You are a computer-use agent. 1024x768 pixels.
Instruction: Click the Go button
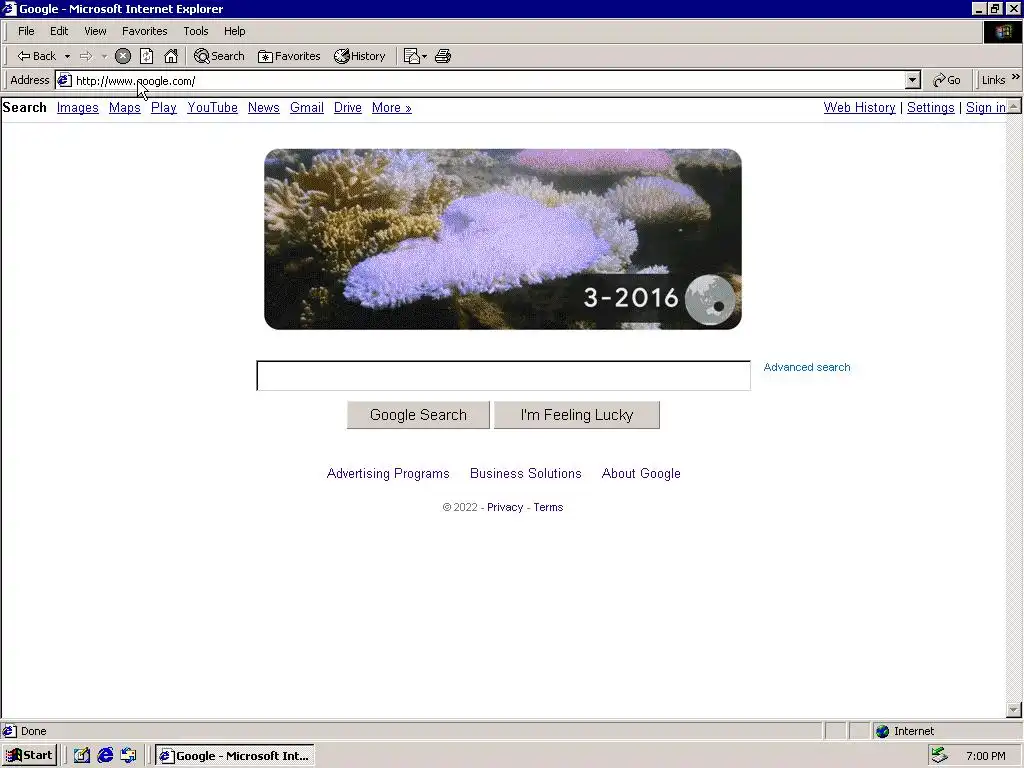tap(947, 80)
